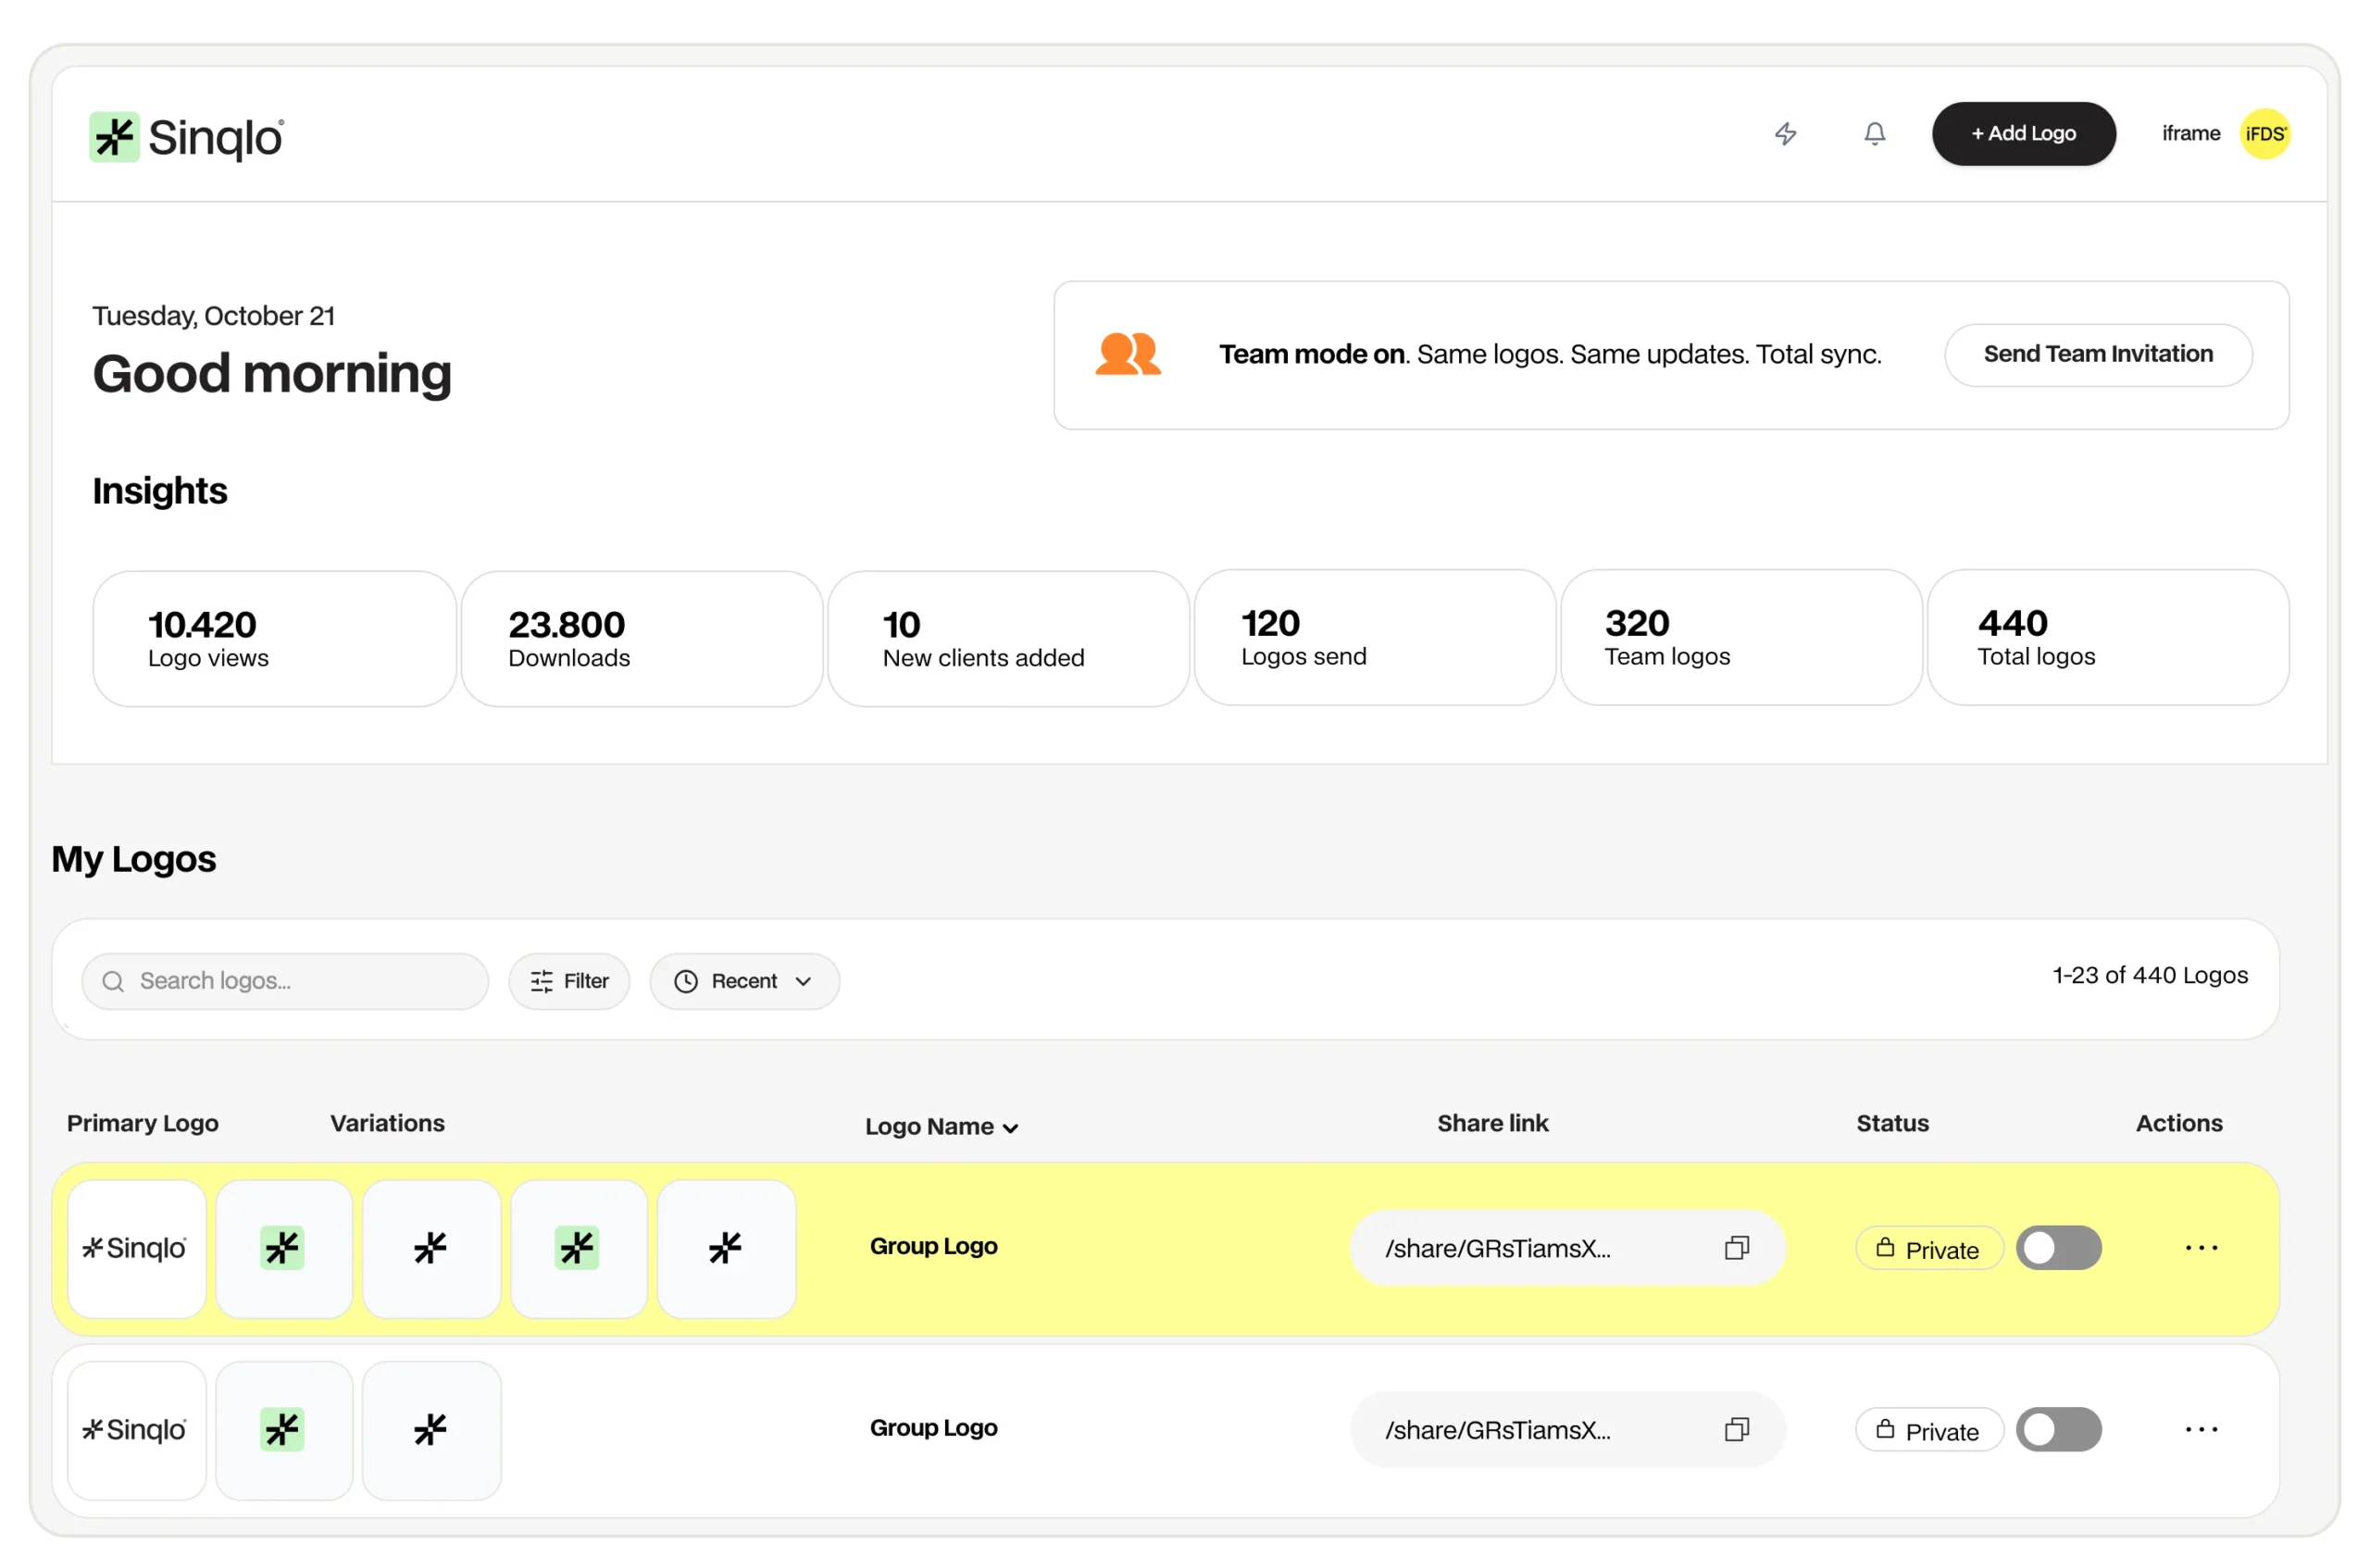Toggle the Private switch on the highlighted row
2370x1568 pixels.
pos(2059,1247)
